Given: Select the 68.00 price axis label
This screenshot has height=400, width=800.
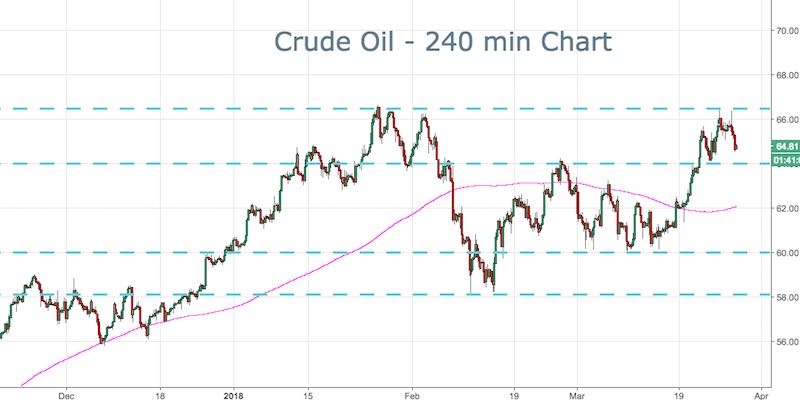Looking at the screenshot, I should (x=783, y=75).
